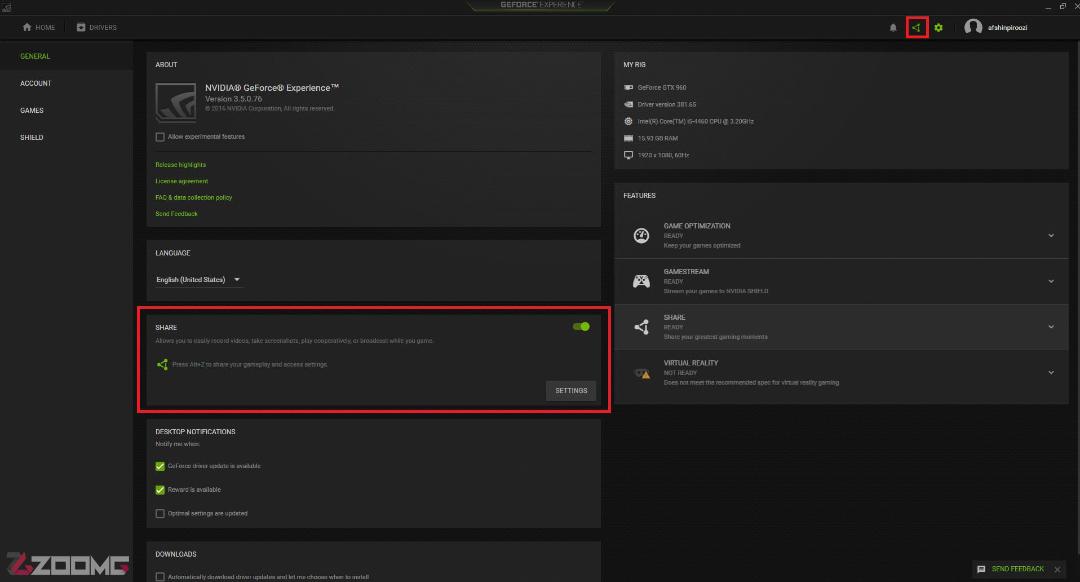Select Account in the left sidebar

(36, 83)
